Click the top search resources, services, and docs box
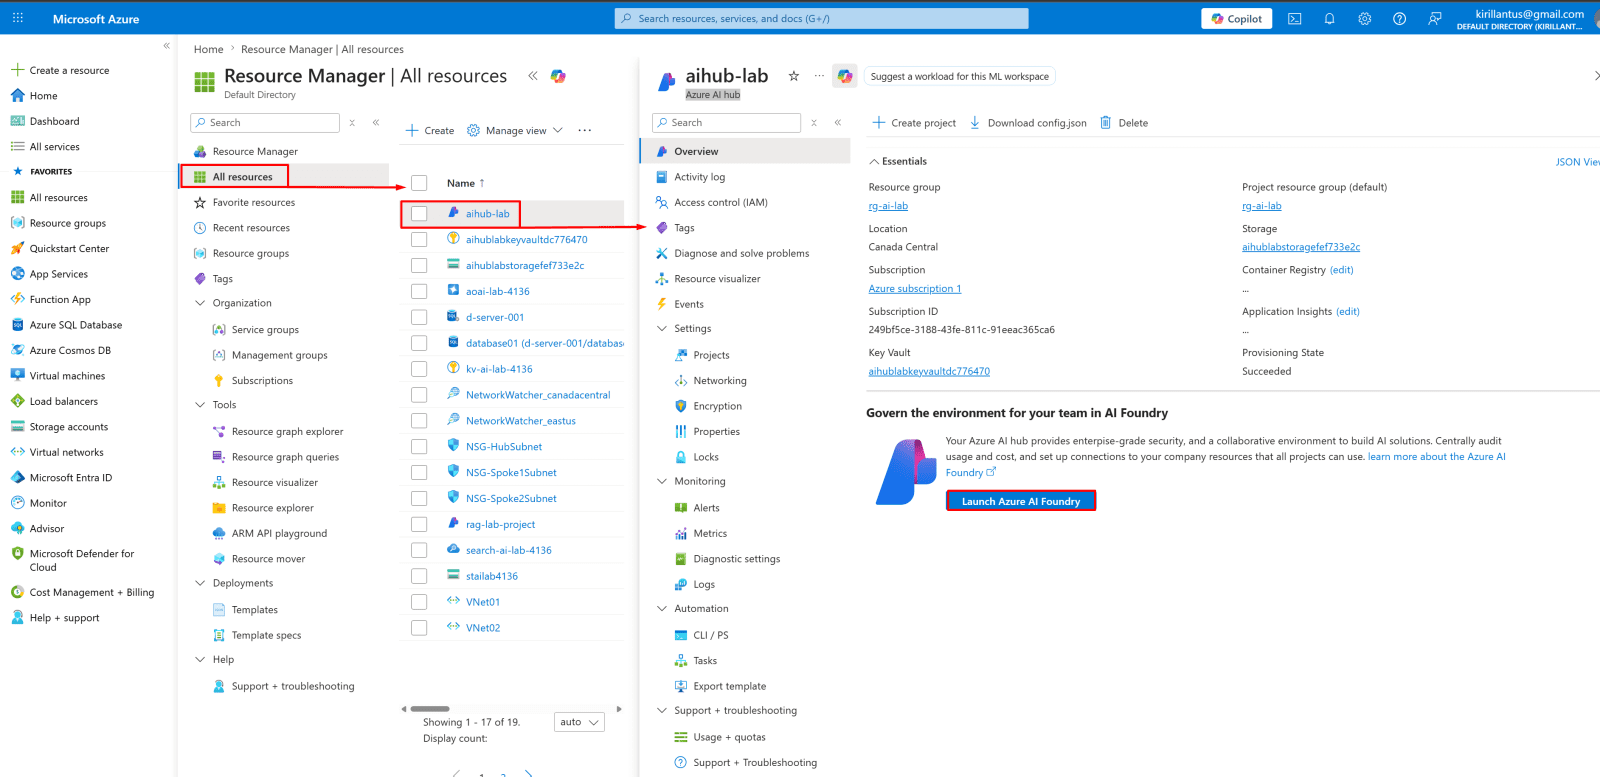 tap(821, 18)
